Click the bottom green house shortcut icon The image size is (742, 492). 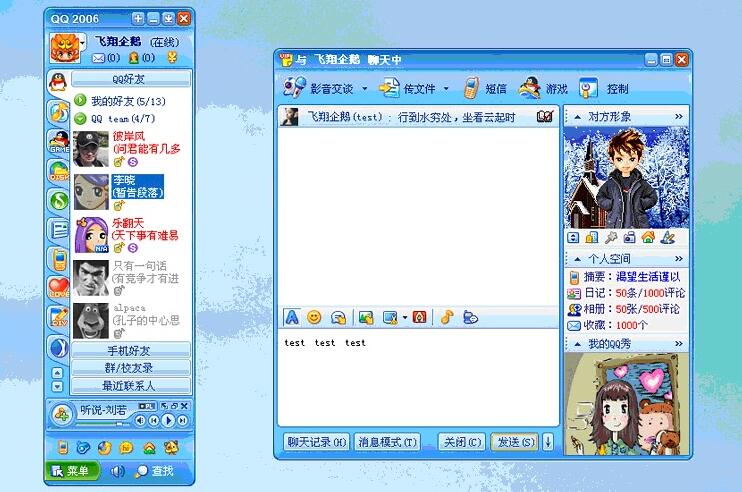point(149,448)
